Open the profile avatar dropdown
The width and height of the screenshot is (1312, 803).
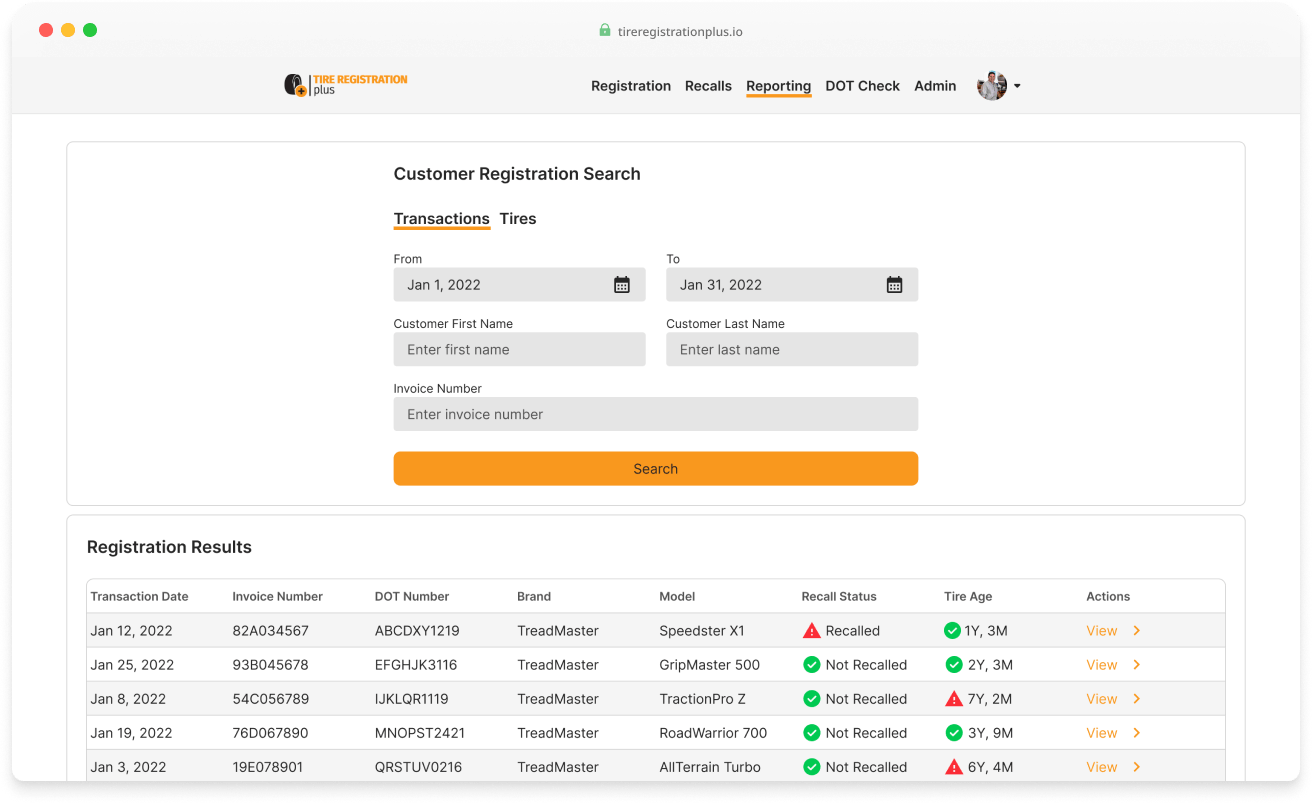click(992, 85)
